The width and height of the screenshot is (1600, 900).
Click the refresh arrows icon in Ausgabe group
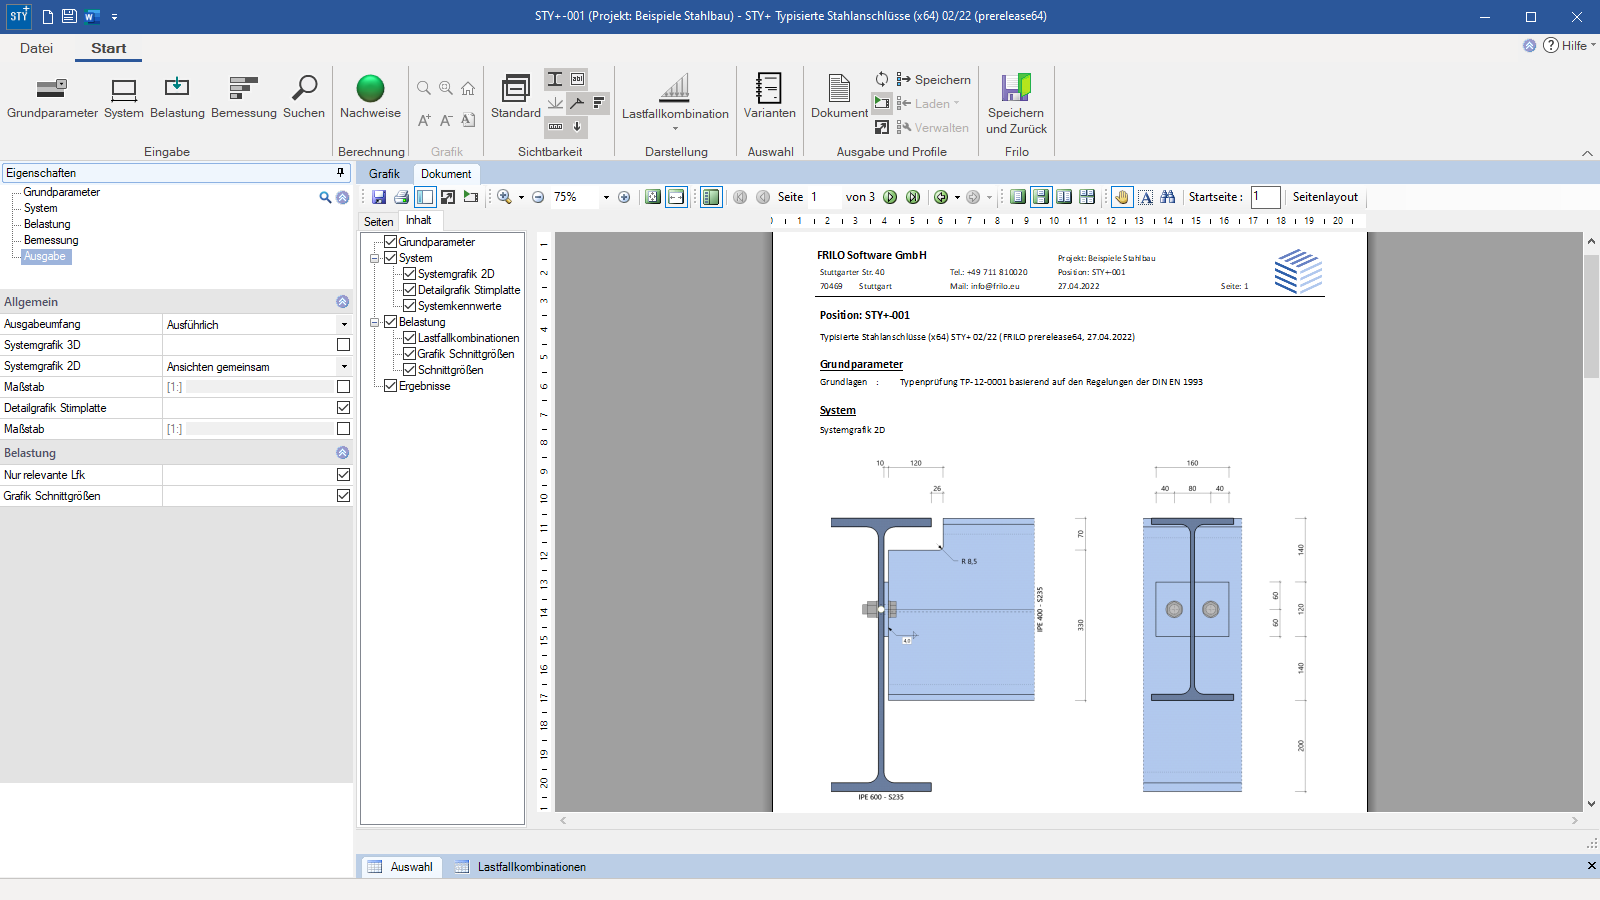pyautogui.click(x=882, y=79)
